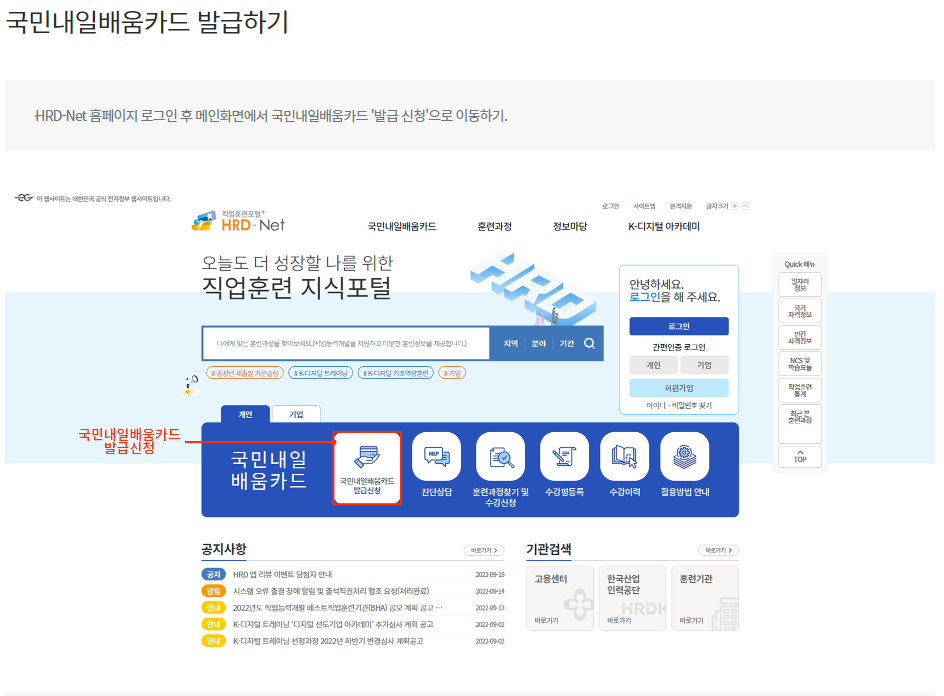The height and width of the screenshot is (696, 944).
Task: Open the 수강이력 book icon
Action: [624, 456]
